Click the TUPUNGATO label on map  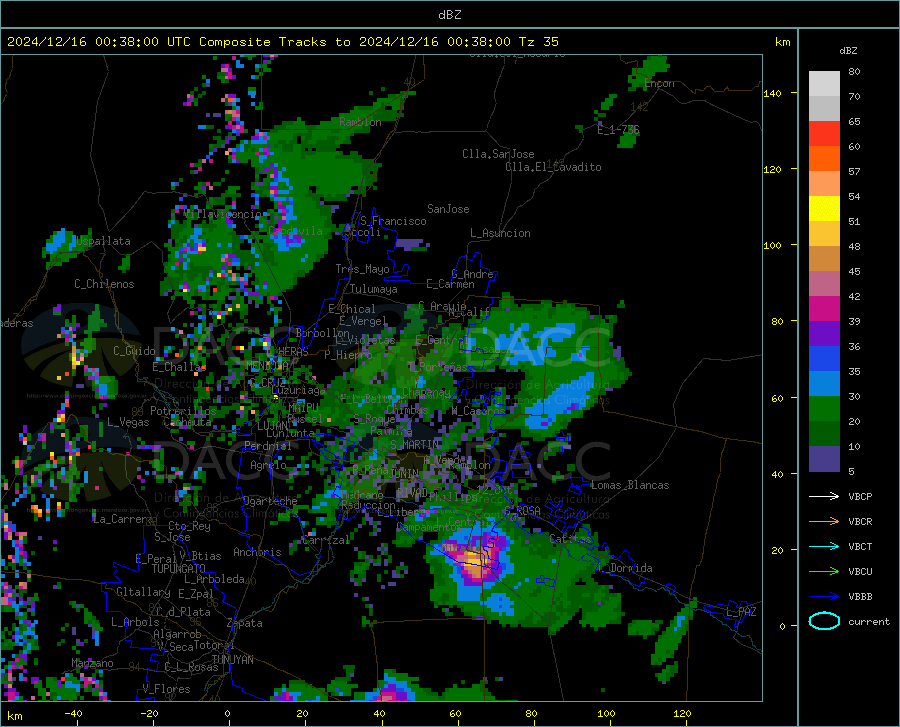[x=179, y=569]
